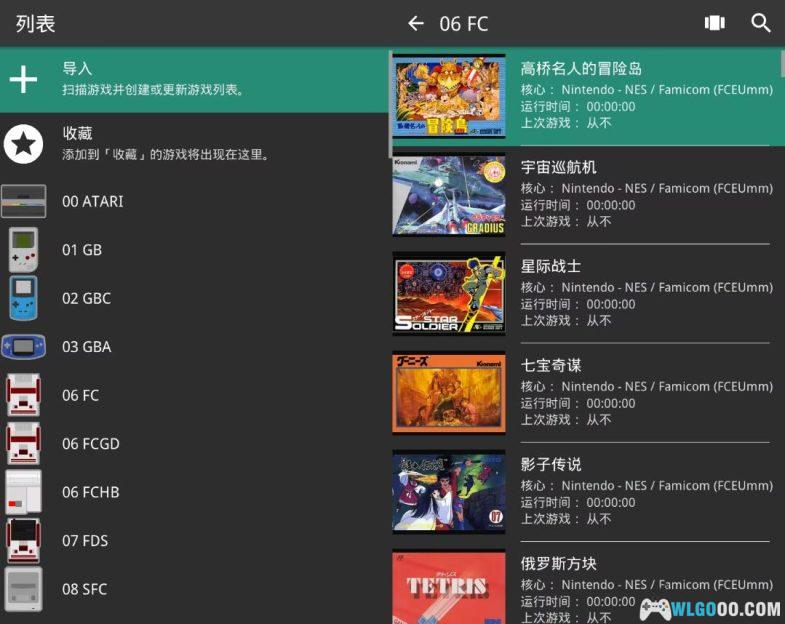Click the 06 FC header title
The width and height of the screenshot is (785, 624).
click(x=464, y=24)
